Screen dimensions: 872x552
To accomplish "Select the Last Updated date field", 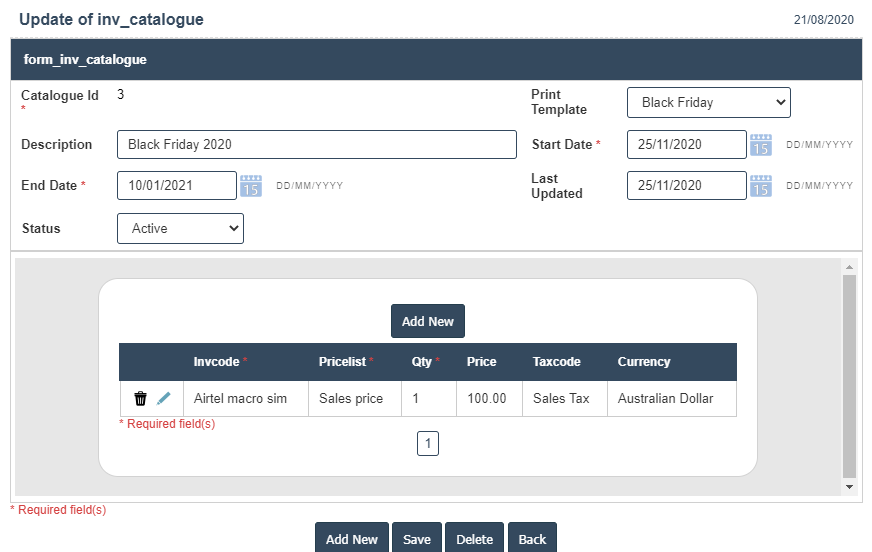I will tap(686, 185).
